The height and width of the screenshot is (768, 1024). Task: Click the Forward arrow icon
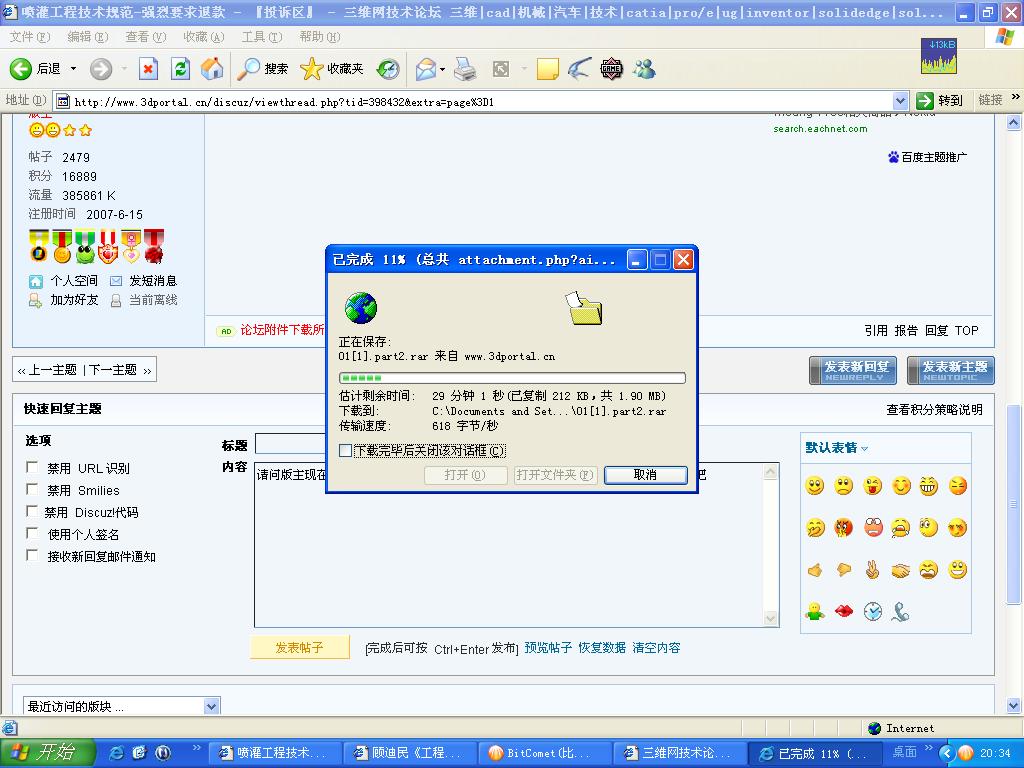101,69
